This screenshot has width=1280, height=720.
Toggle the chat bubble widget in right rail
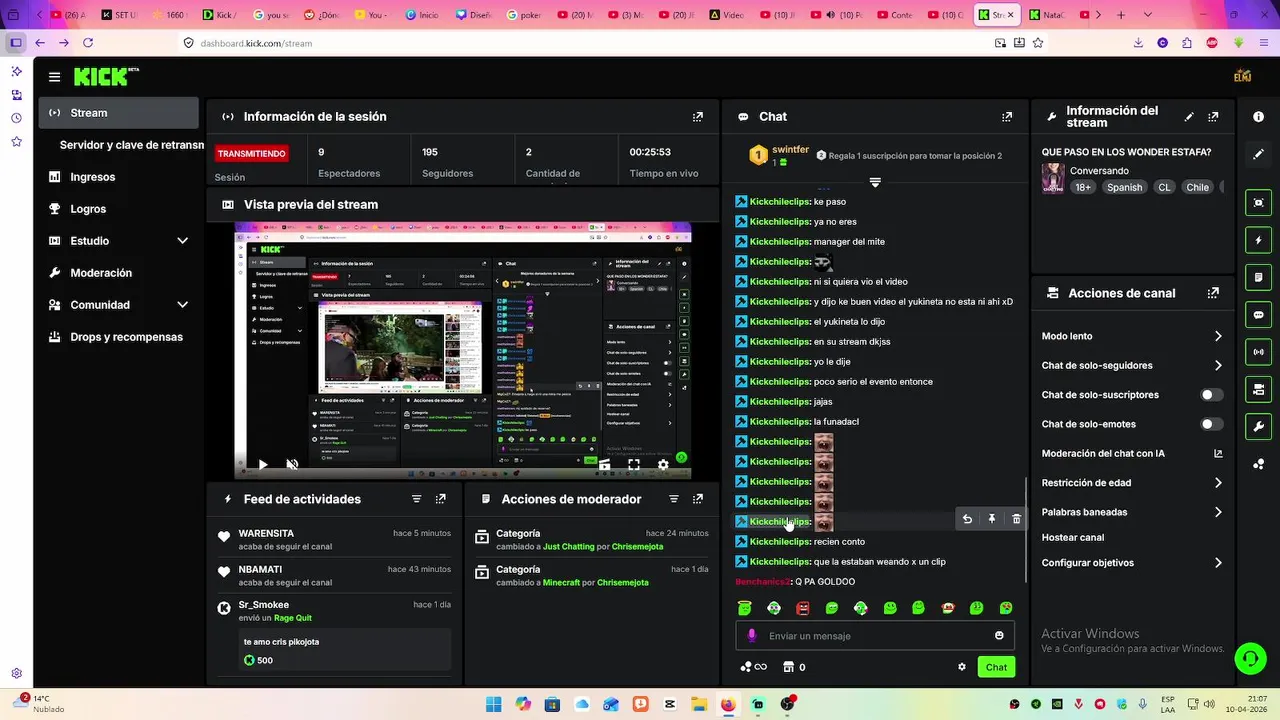1258,314
